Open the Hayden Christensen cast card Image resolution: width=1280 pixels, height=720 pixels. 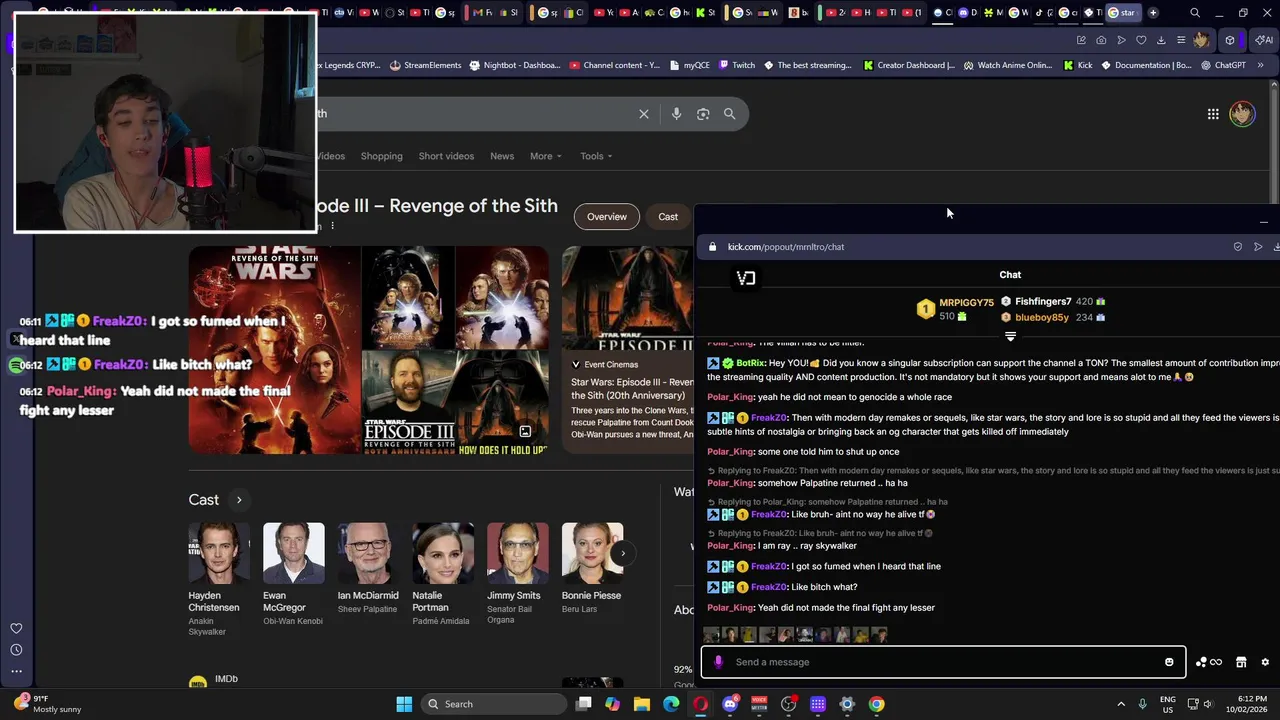(x=219, y=580)
